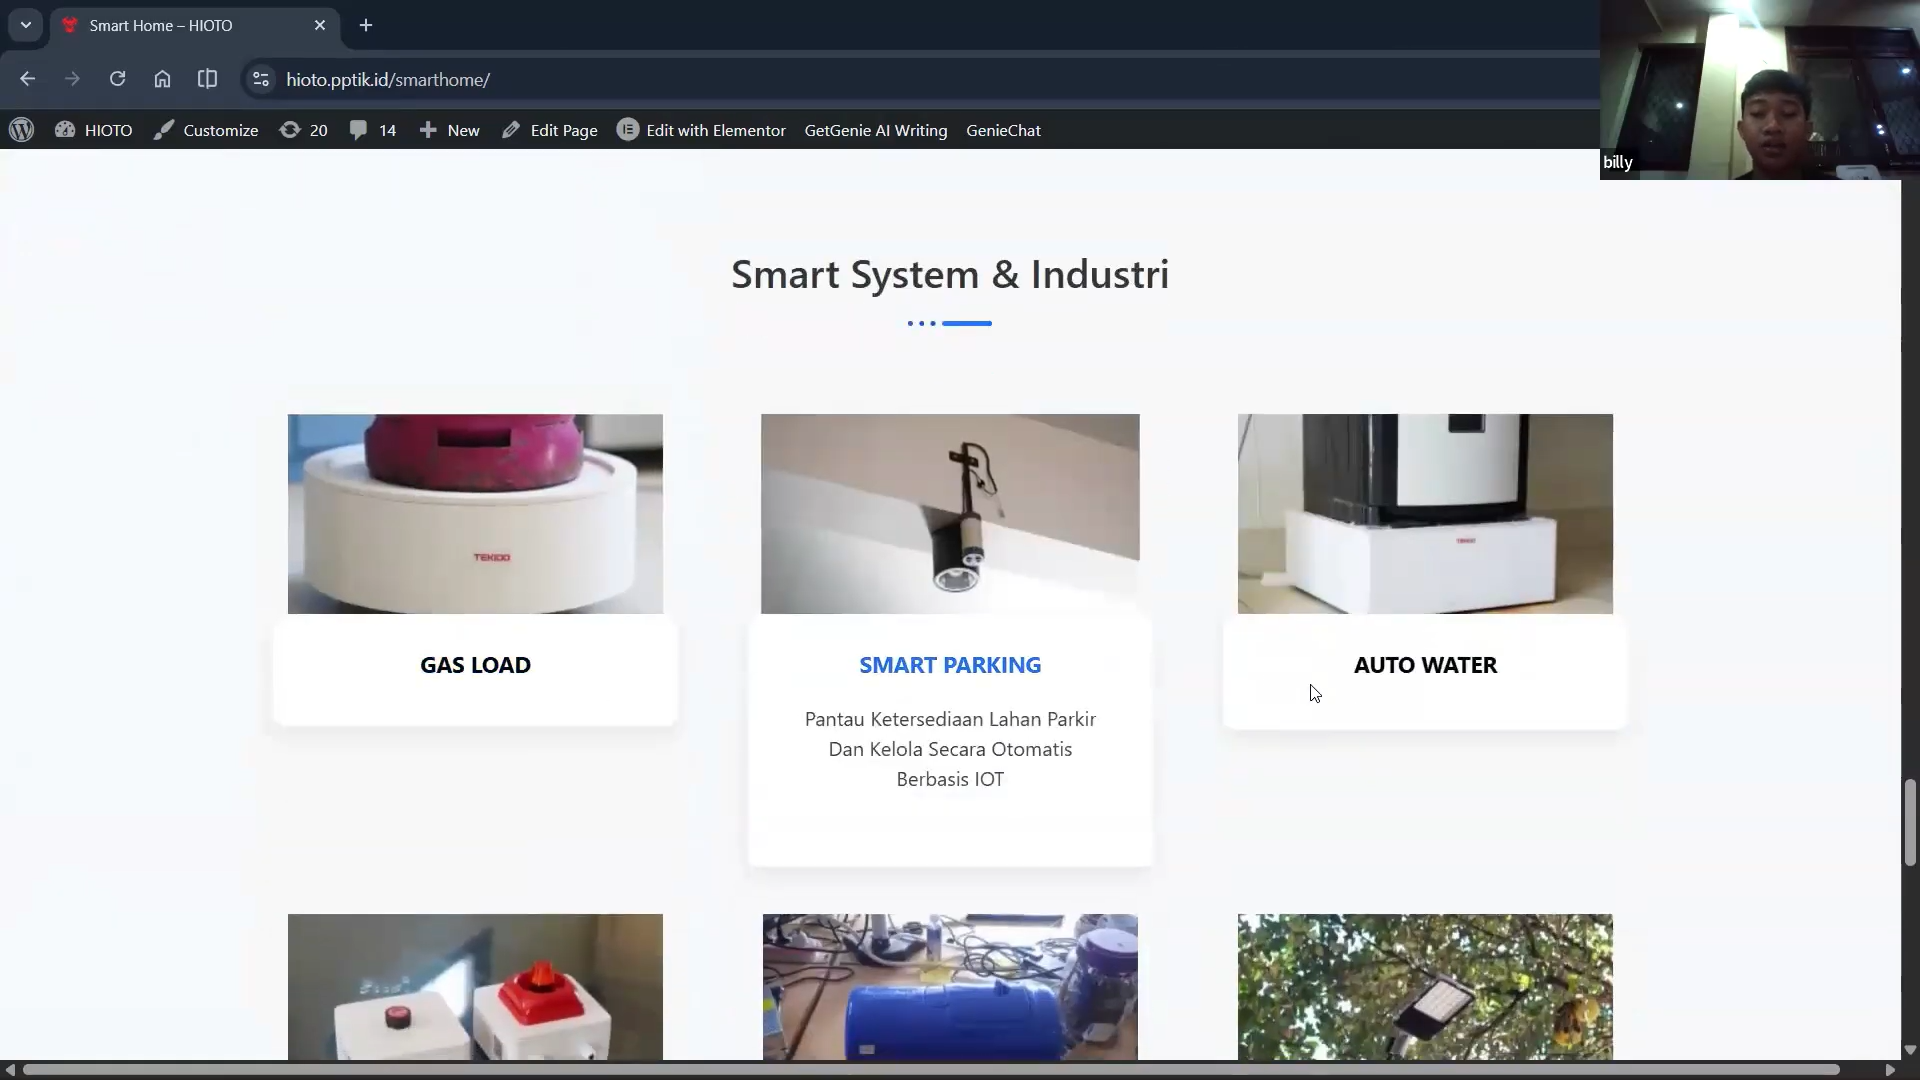Click the vertical scrollbar thumb
This screenshot has width=1920, height=1080.
(1910, 822)
